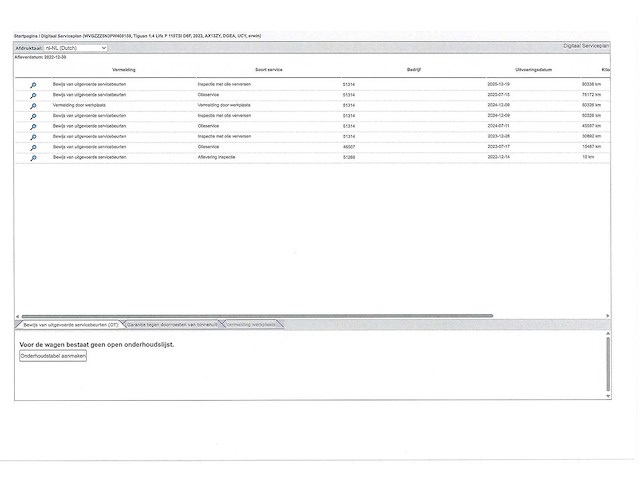This screenshot has height=480, width=640.
Task: Click the Vermelding door werkplaats text in Vermelding column
Action: 79,105
